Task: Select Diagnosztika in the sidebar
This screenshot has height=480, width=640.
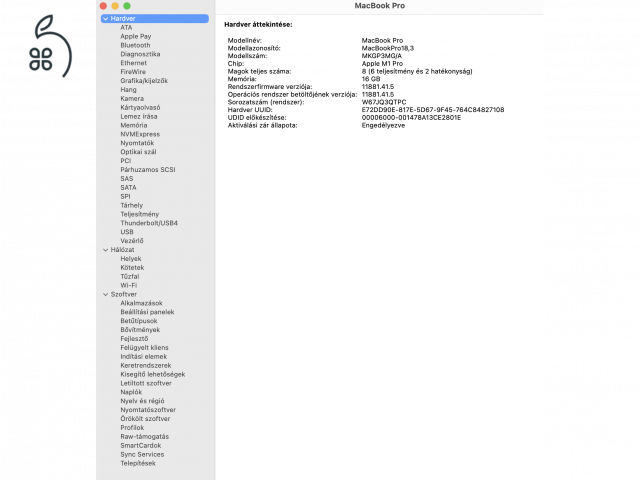Action: (x=140, y=54)
